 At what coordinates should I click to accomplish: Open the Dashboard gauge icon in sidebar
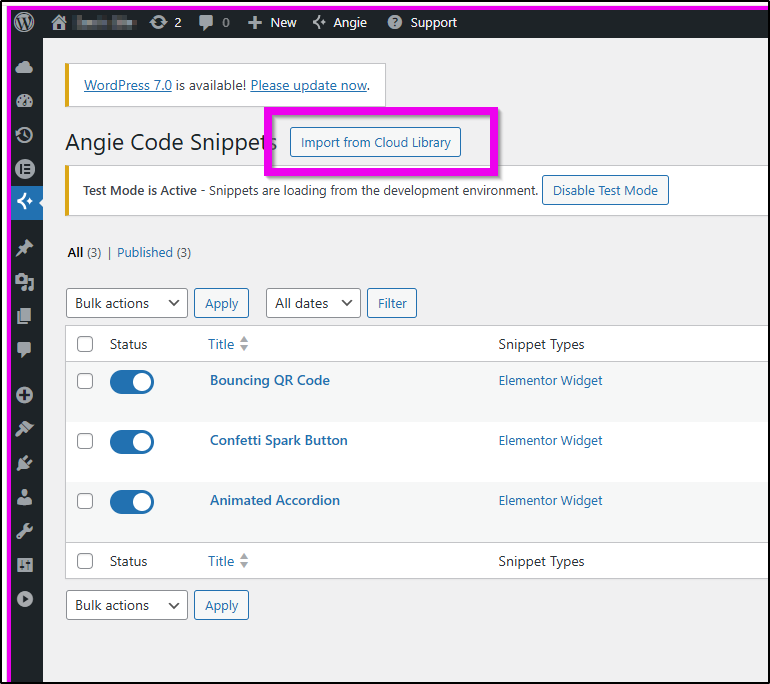coord(24,101)
